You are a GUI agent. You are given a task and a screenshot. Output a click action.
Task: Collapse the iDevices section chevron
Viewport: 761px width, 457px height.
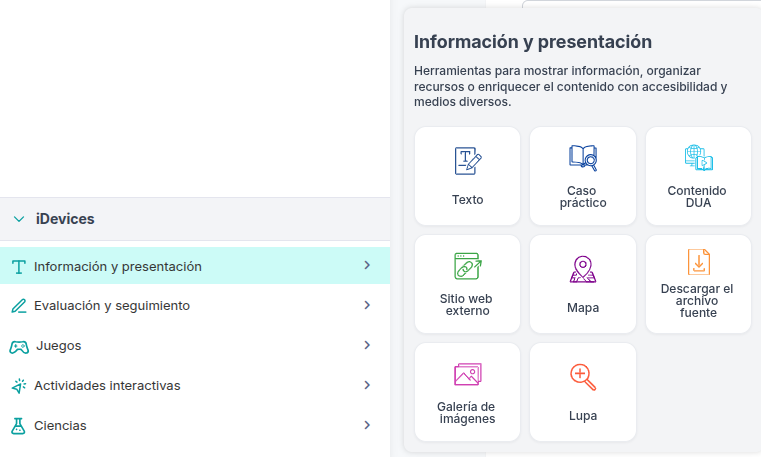[x=18, y=219]
